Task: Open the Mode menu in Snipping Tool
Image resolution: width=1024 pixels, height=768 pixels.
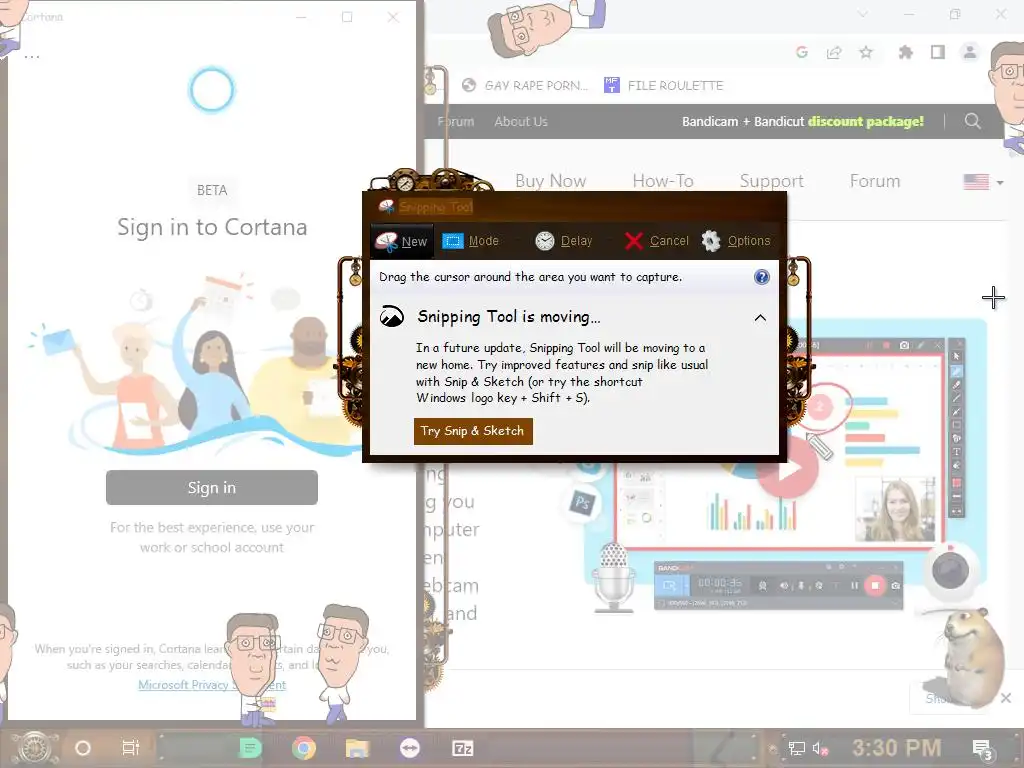Action: [470, 241]
